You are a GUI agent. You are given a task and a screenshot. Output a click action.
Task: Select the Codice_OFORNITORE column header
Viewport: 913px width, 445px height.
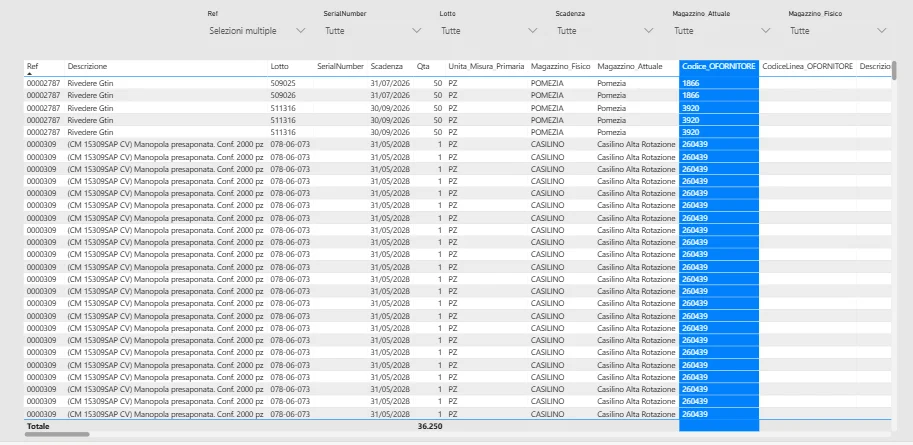point(718,66)
